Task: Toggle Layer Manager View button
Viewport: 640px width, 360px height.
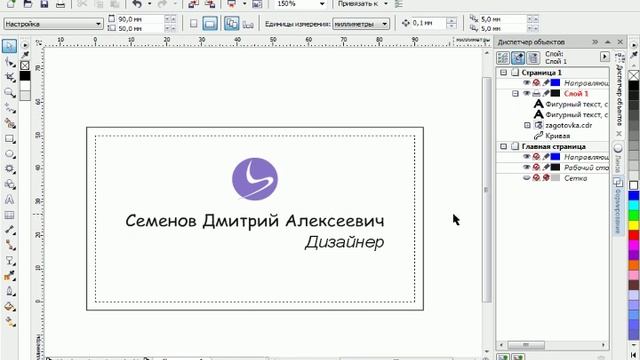Action: click(533, 58)
